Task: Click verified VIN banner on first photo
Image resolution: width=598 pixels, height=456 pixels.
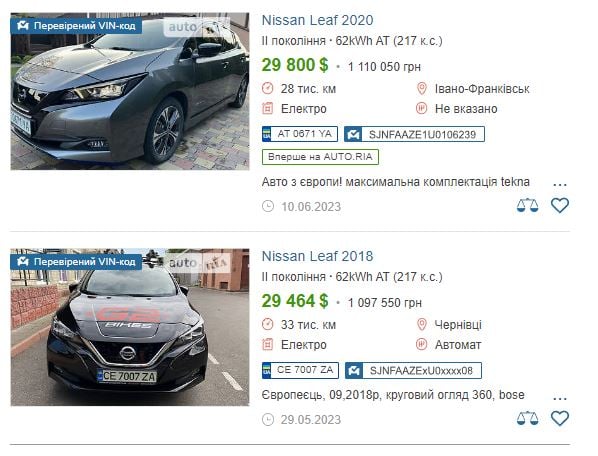Action: (x=76, y=26)
